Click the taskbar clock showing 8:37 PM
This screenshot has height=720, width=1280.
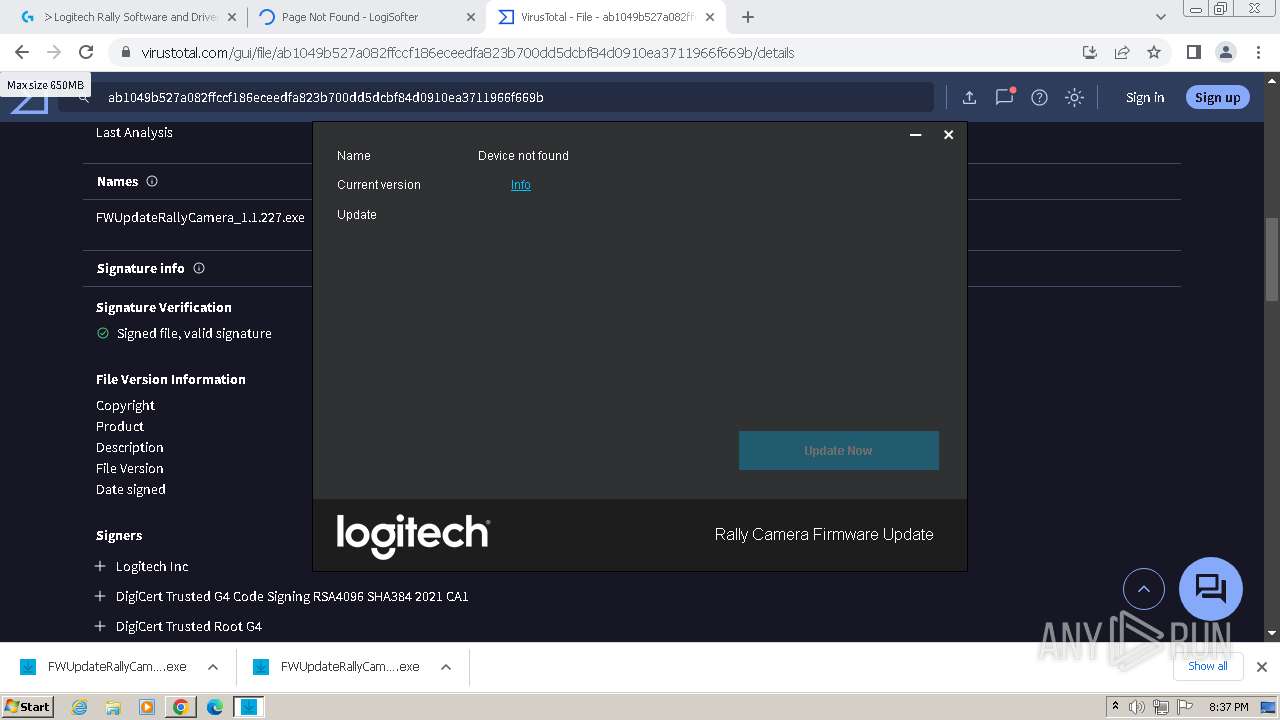point(1228,707)
